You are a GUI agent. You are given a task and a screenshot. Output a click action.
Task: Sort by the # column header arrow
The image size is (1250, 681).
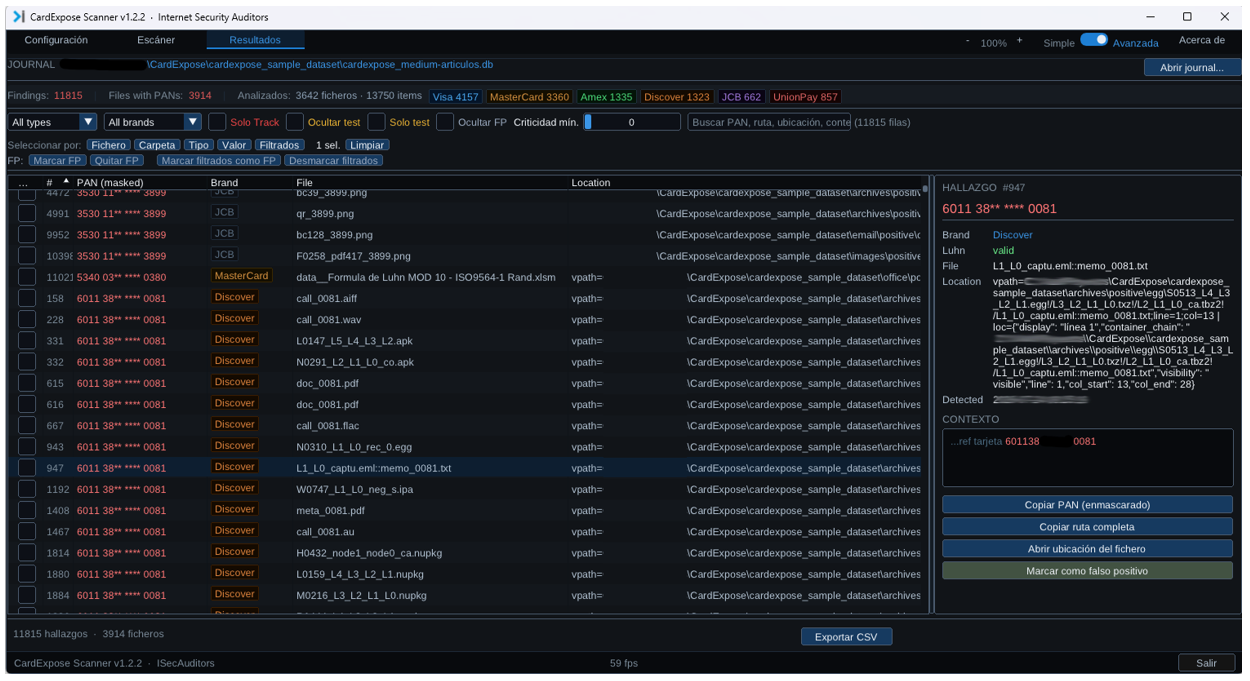click(66, 182)
